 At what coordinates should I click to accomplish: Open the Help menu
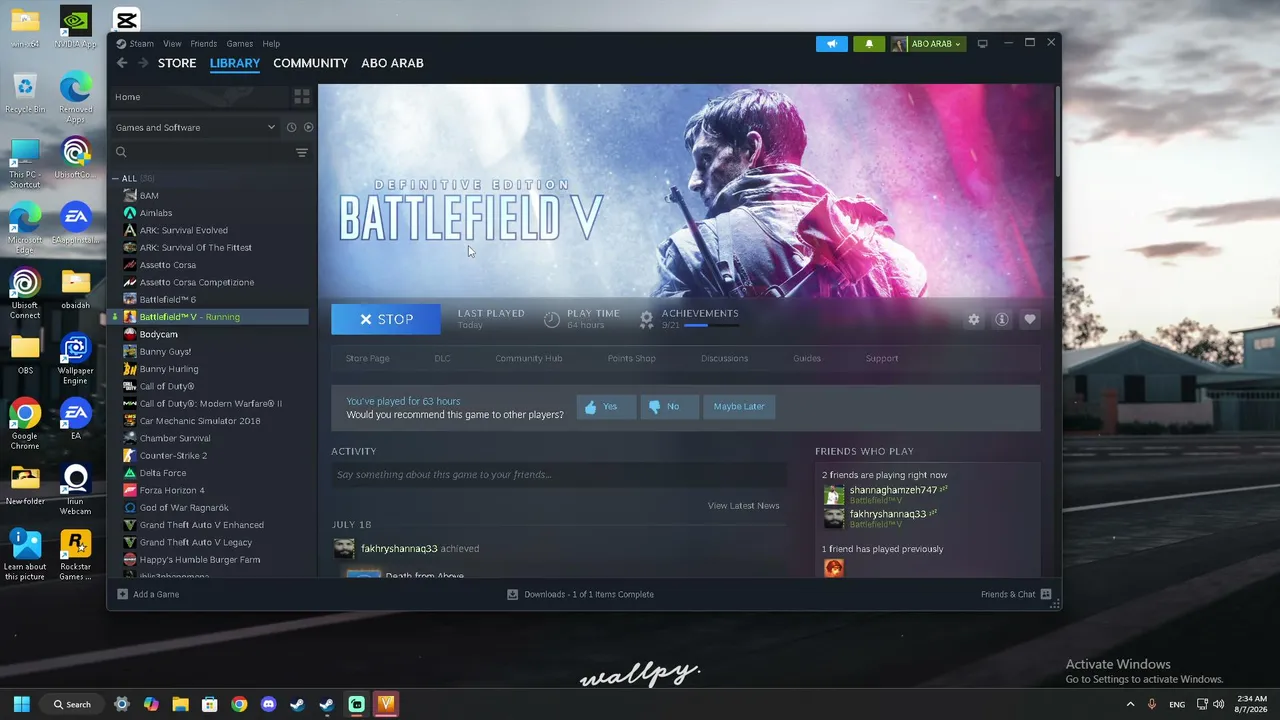point(271,44)
